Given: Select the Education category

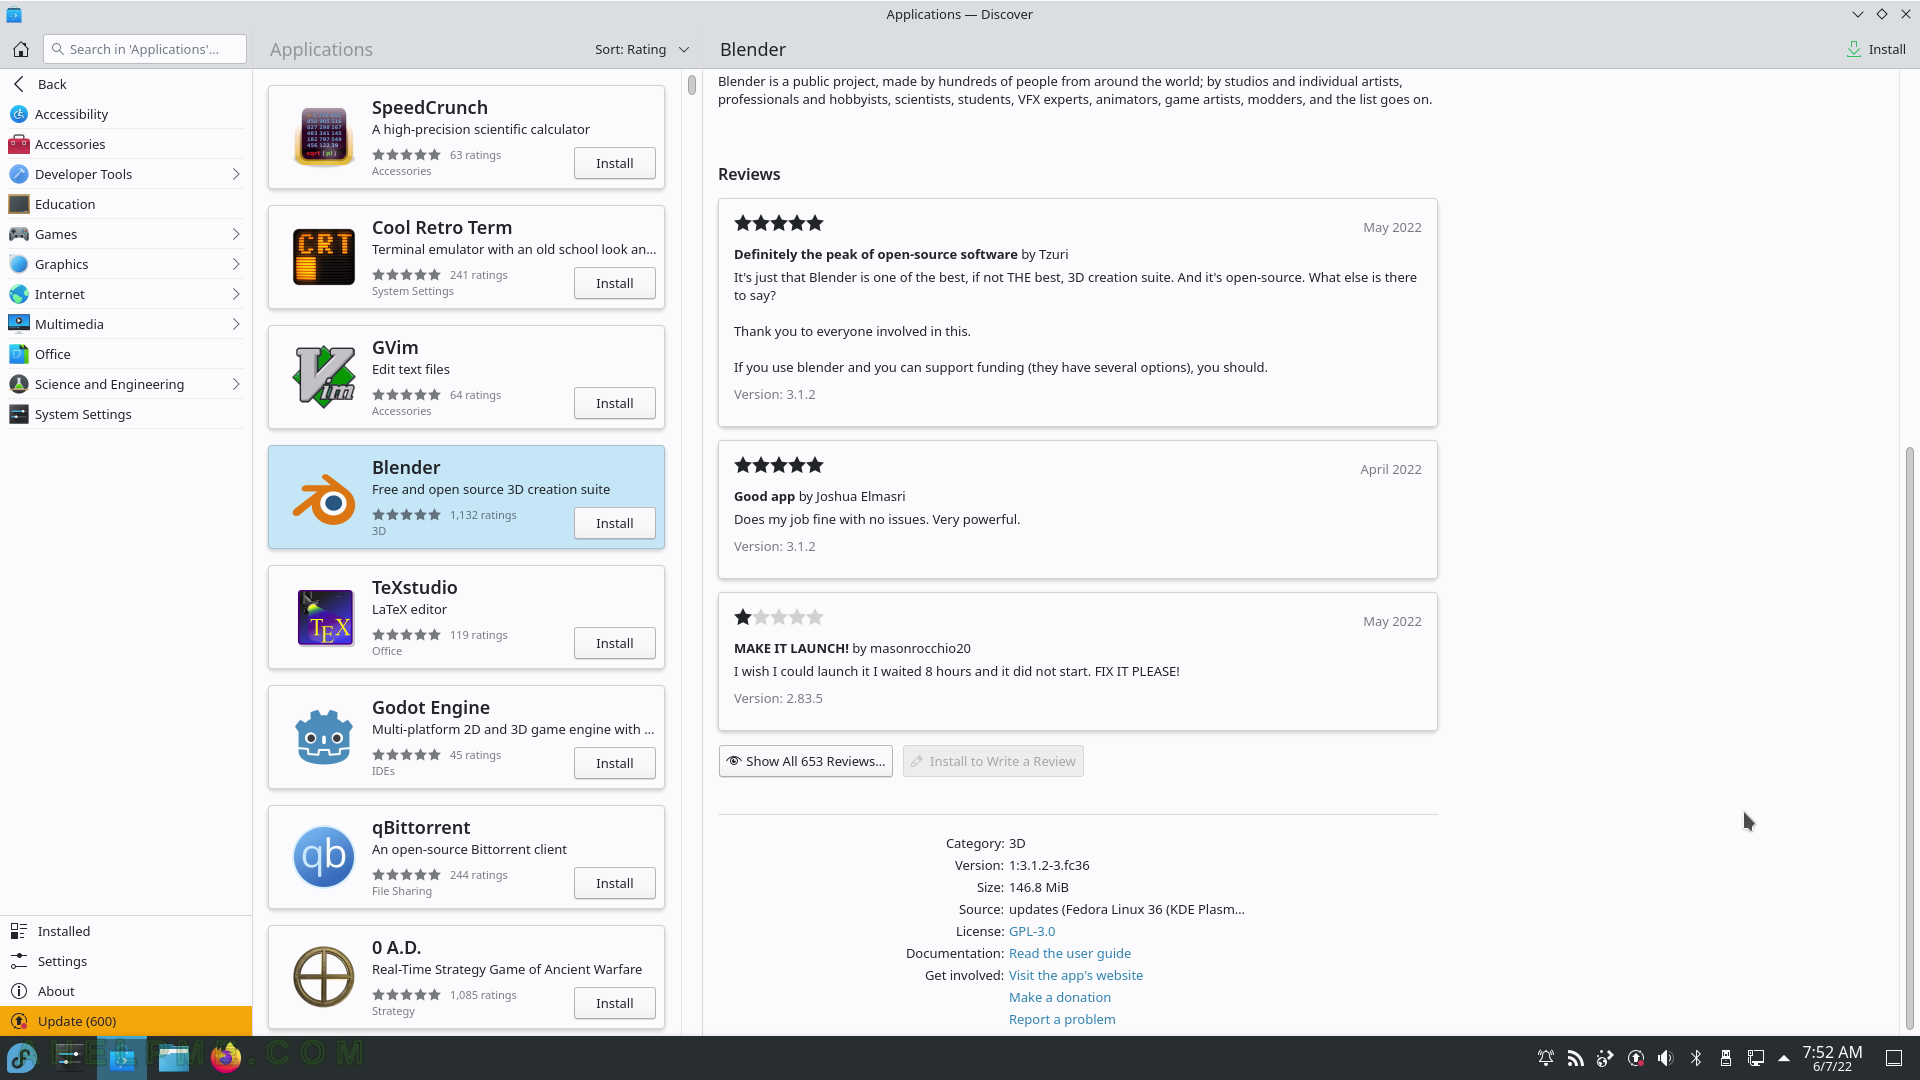Looking at the screenshot, I should pyautogui.click(x=126, y=204).
